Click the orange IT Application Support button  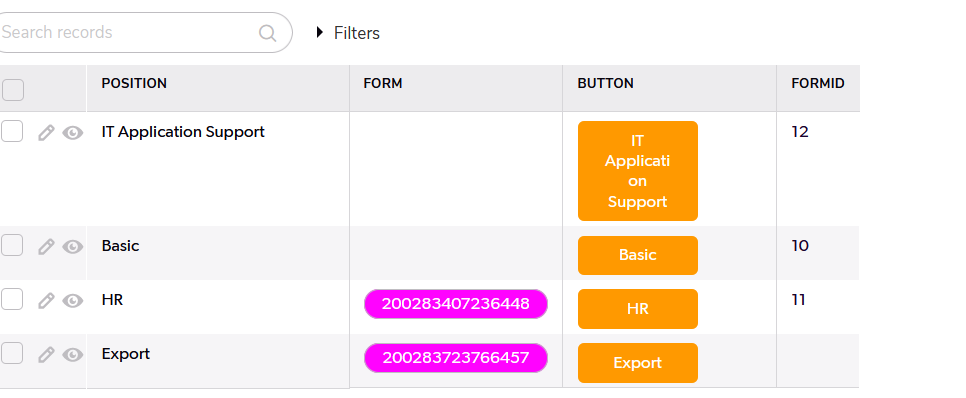[x=638, y=171]
